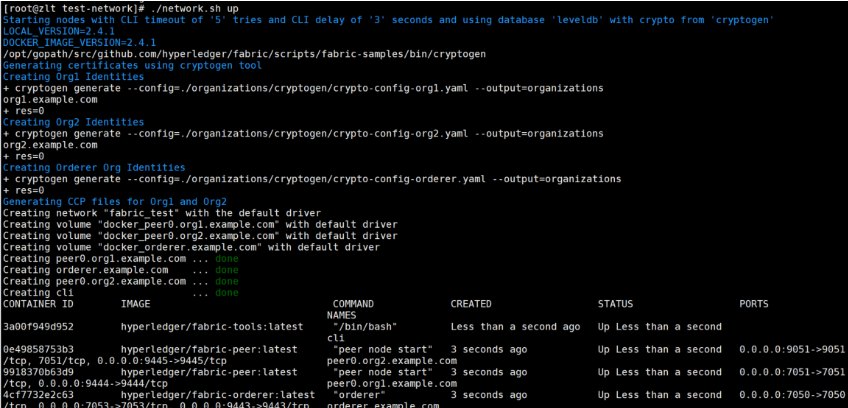The image size is (848, 408).
Task: Click 'Creating peer0.org1.example.com ... done' line
Action: (x=121, y=259)
